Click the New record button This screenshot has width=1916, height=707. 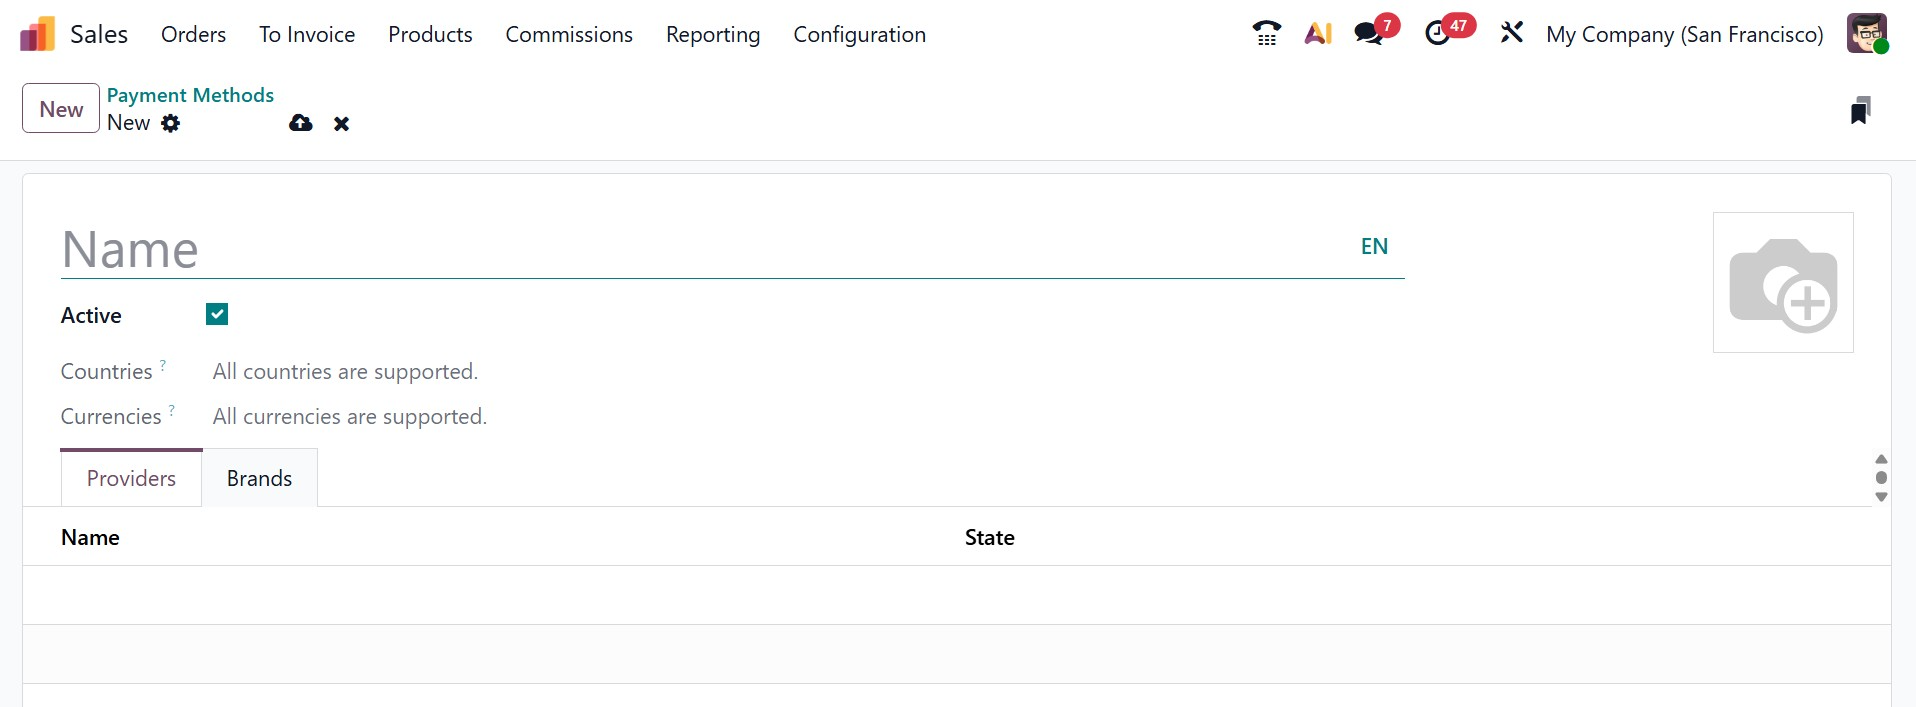(x=61, y=109)
